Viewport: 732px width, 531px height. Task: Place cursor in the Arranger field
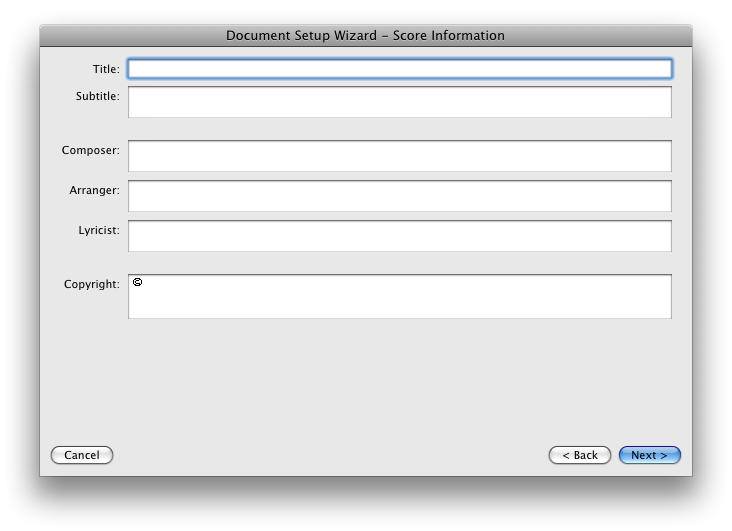(400, 196)
